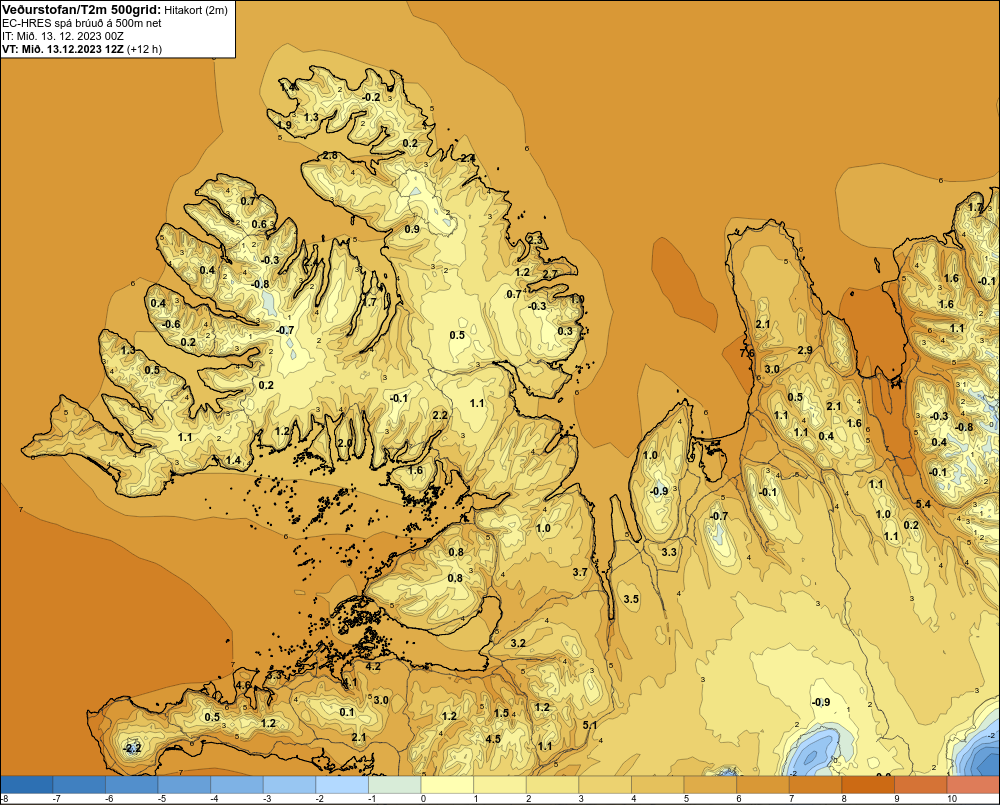Click the temperature value 2.8

[330, 156]
